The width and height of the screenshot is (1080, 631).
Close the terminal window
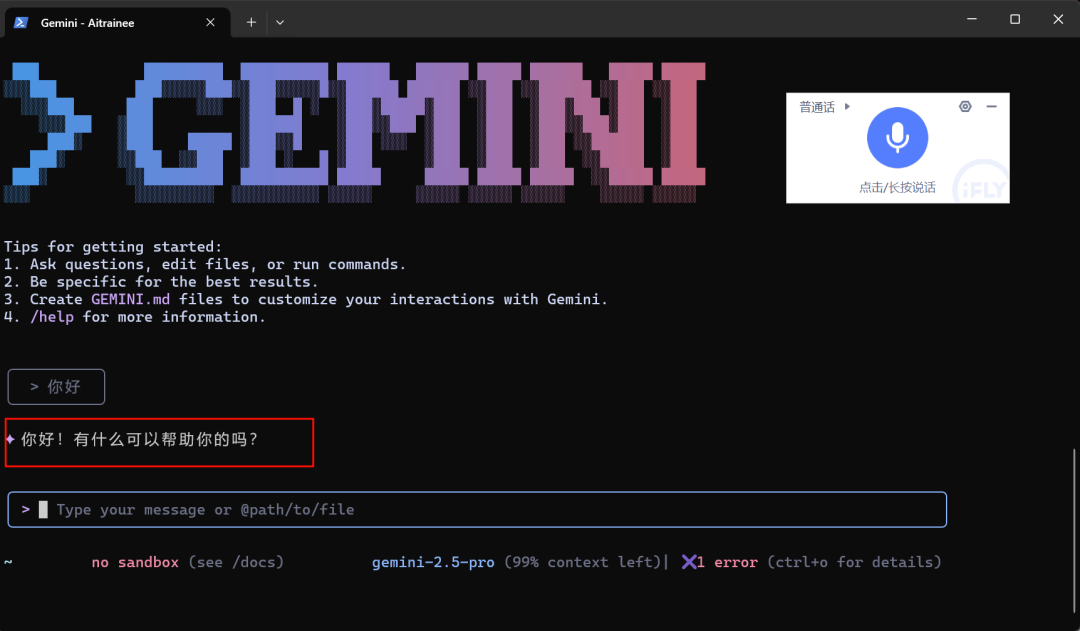(1058, 19)
